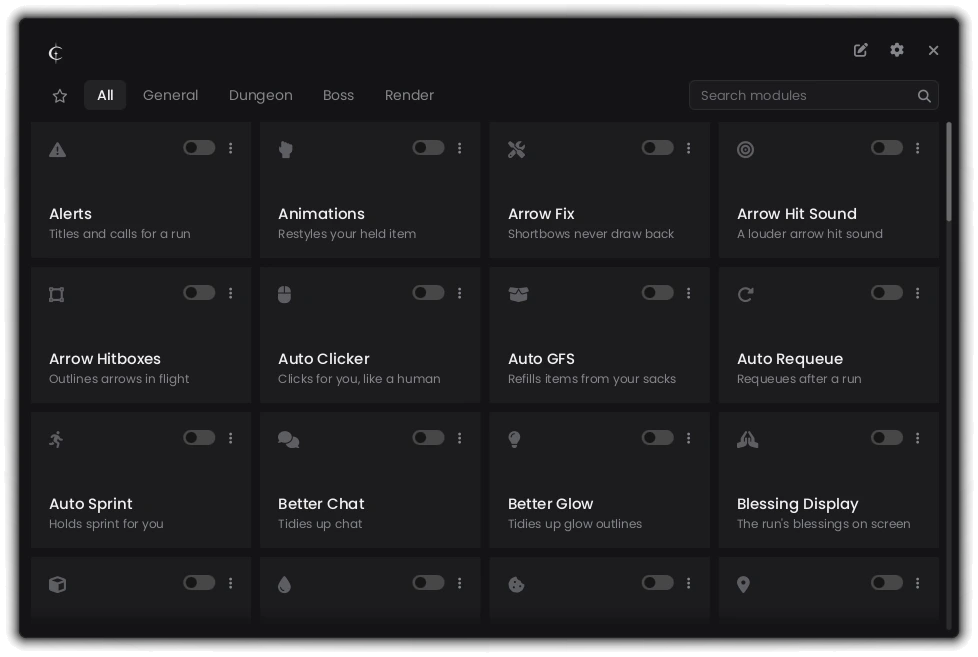Viewport: 978px width, 657px height.
Task: Click the Alerts warning triangle icon
Action: tap(57, 150)
